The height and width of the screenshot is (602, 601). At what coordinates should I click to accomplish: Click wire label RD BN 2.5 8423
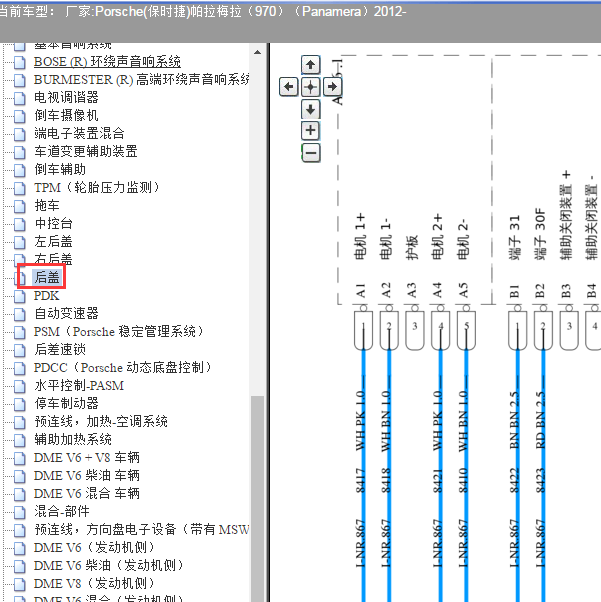540,442
